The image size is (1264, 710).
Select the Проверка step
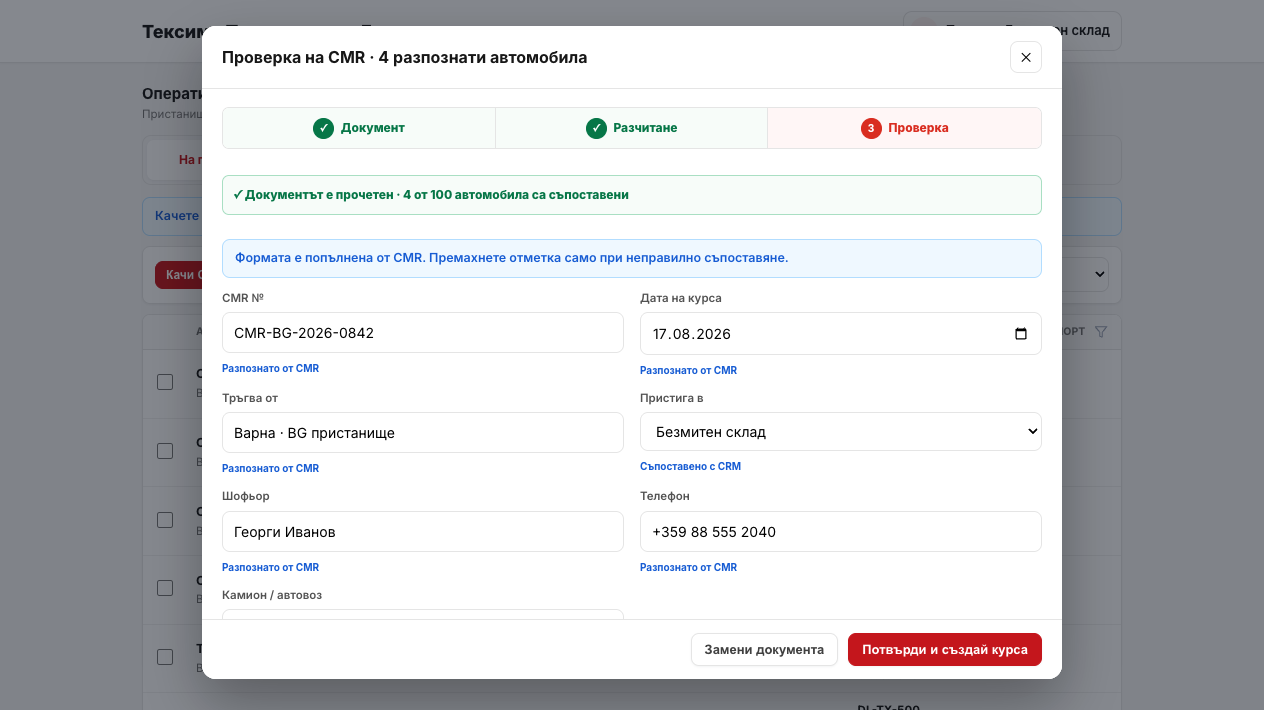(904, 128)
